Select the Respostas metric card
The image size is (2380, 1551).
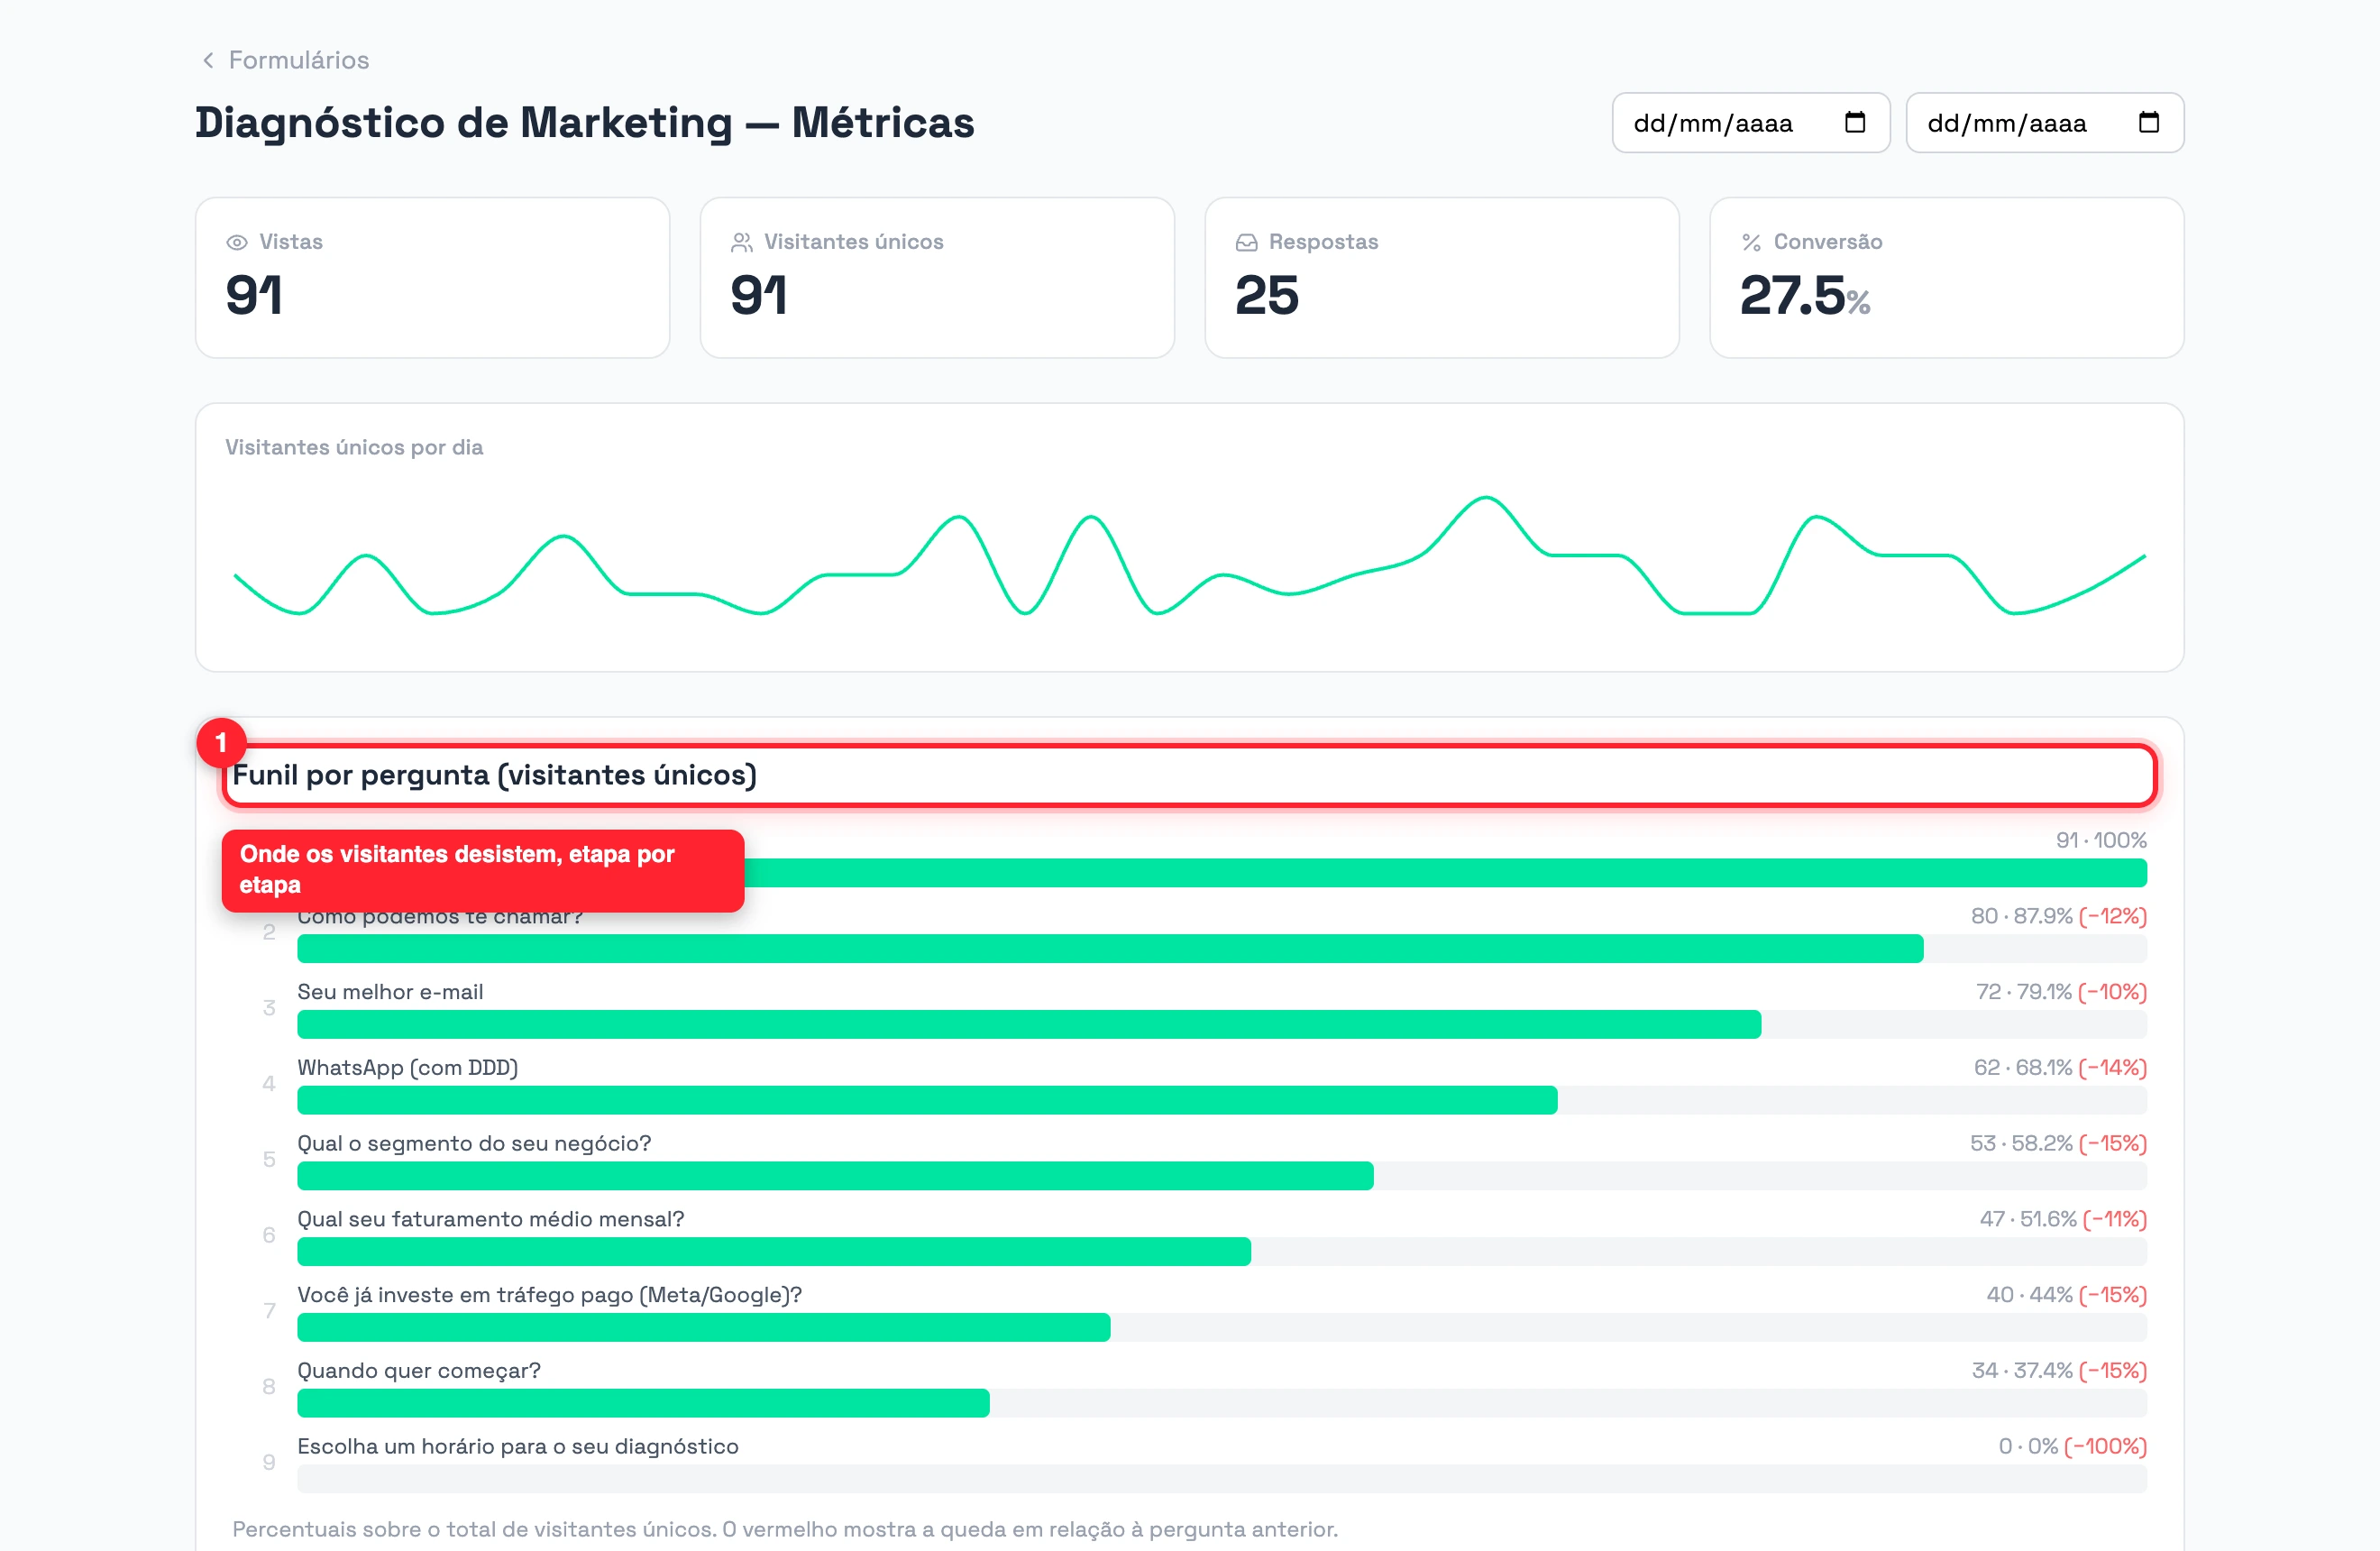[1441, 278]
